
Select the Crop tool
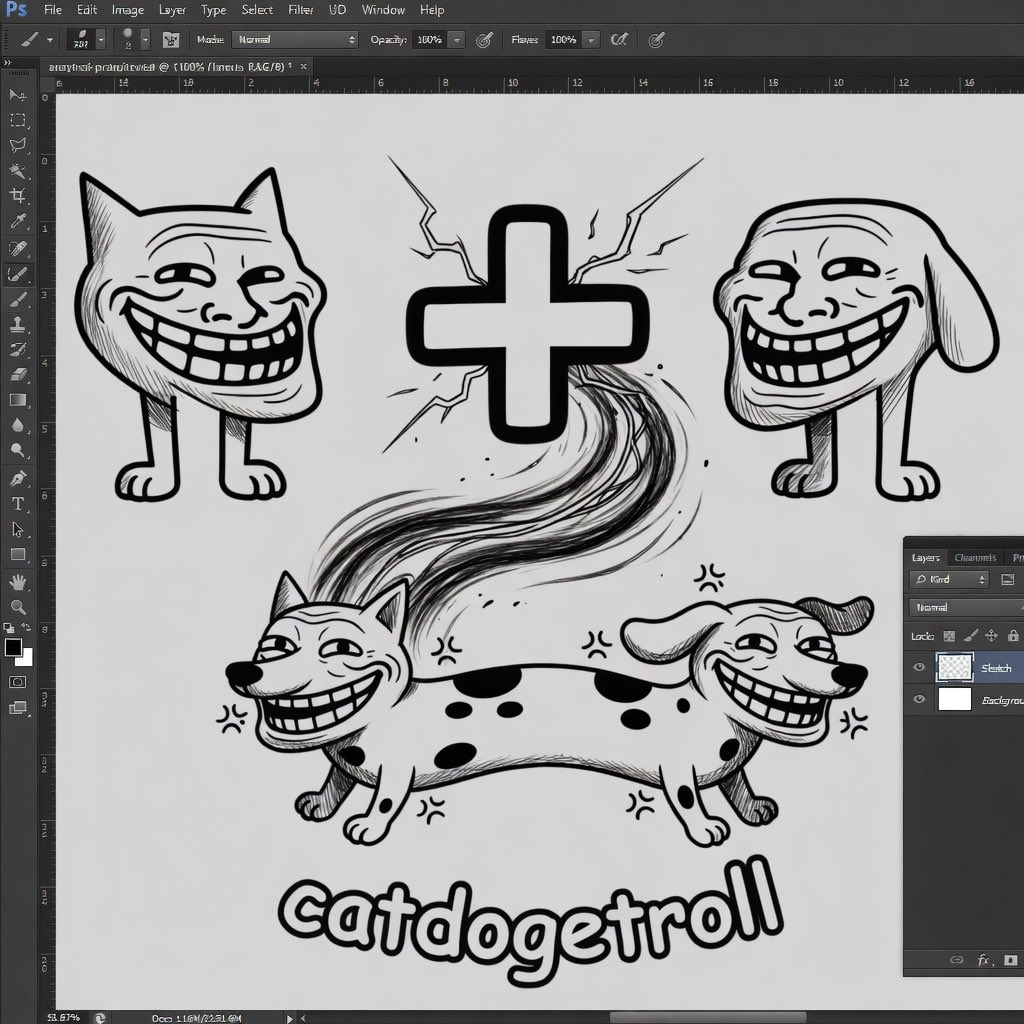coord(18,196)
